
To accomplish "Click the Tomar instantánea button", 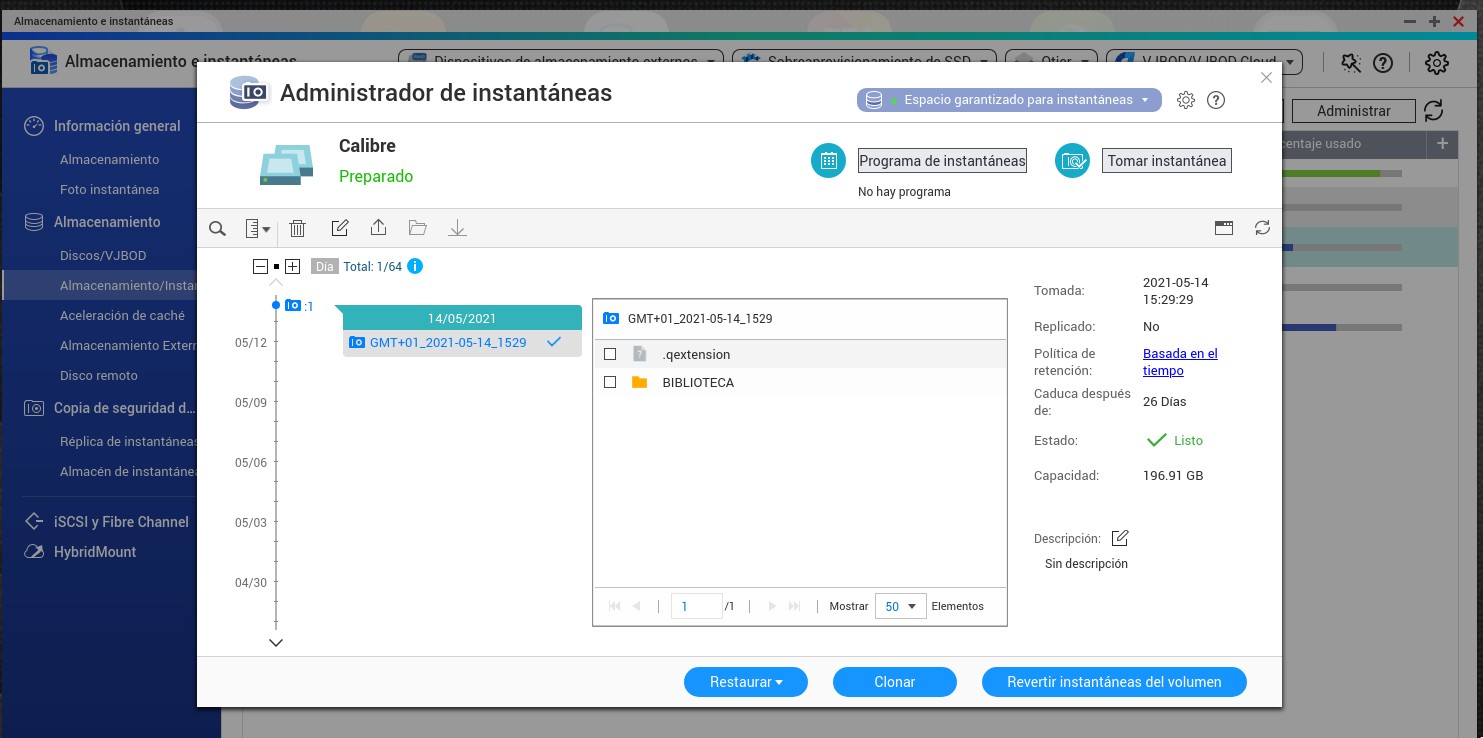I will [1166, 161].
